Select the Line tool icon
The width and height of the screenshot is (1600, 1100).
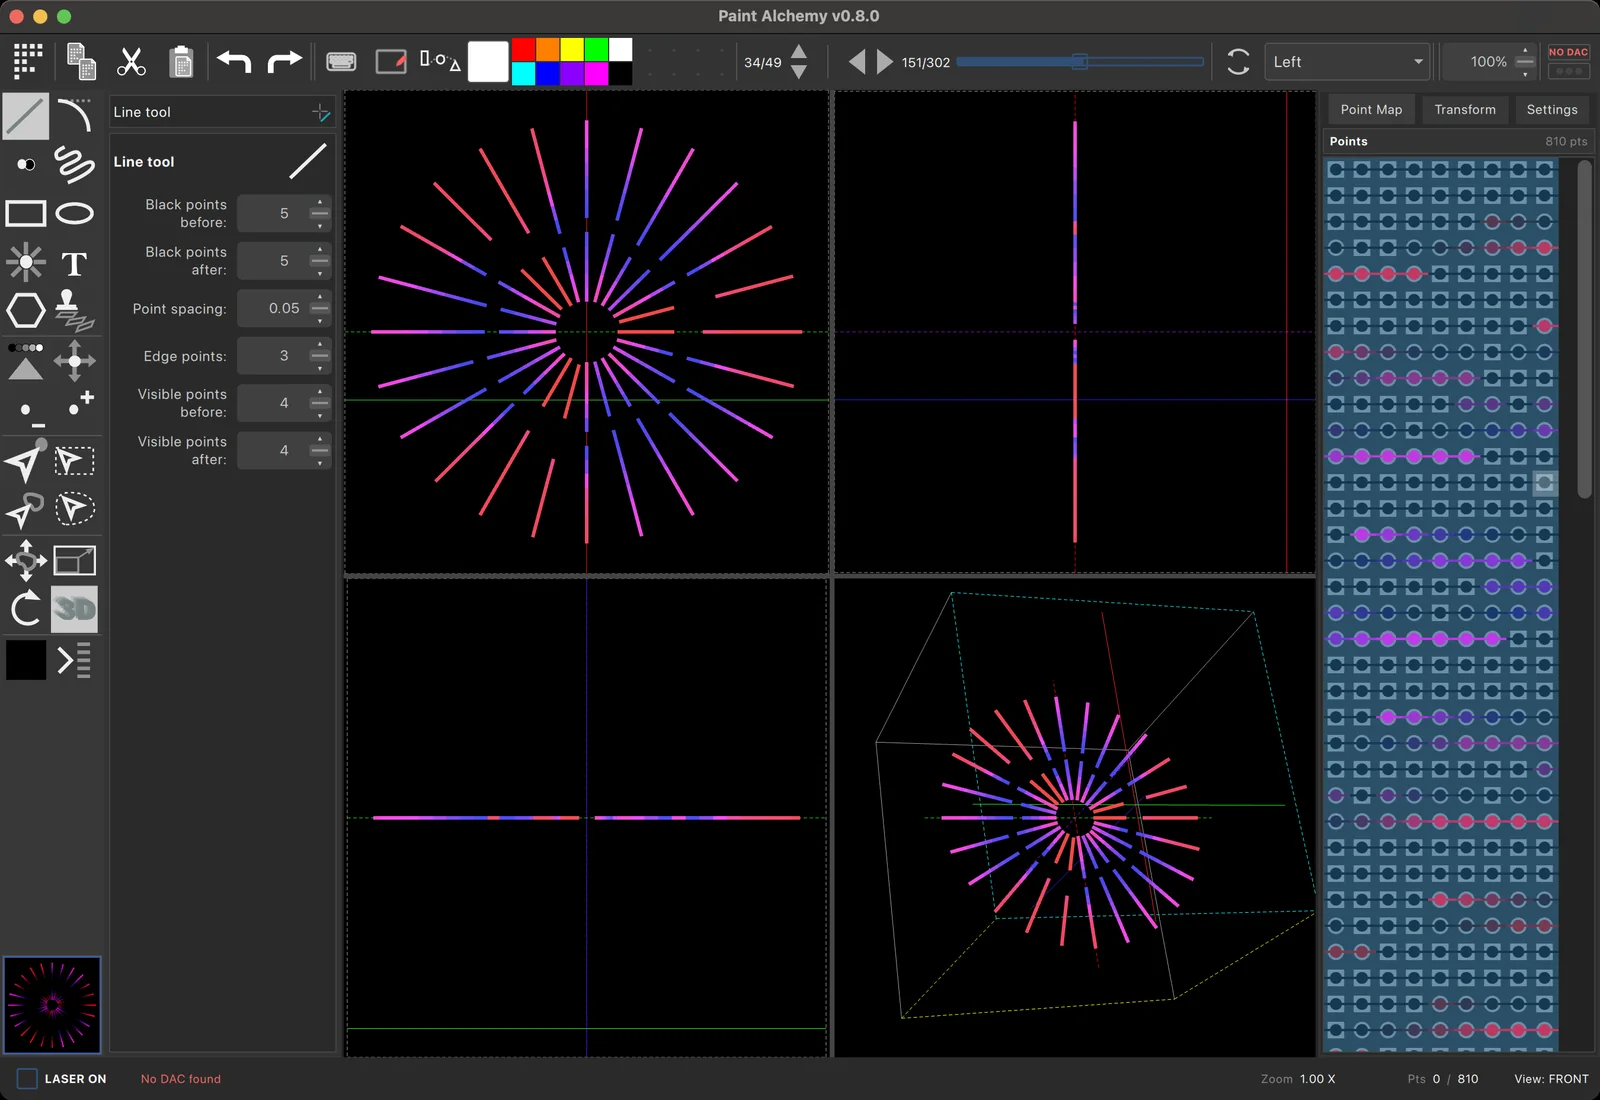click(26, 116)
